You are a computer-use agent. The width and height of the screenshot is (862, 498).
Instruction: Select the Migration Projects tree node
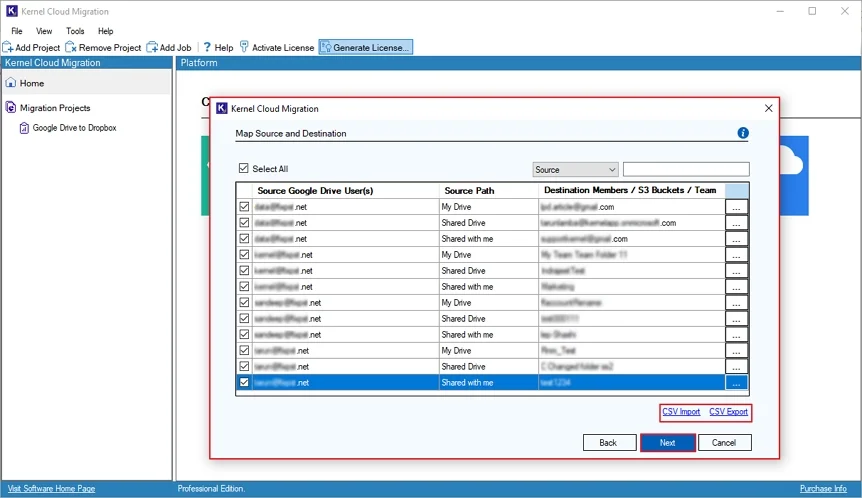55,108
